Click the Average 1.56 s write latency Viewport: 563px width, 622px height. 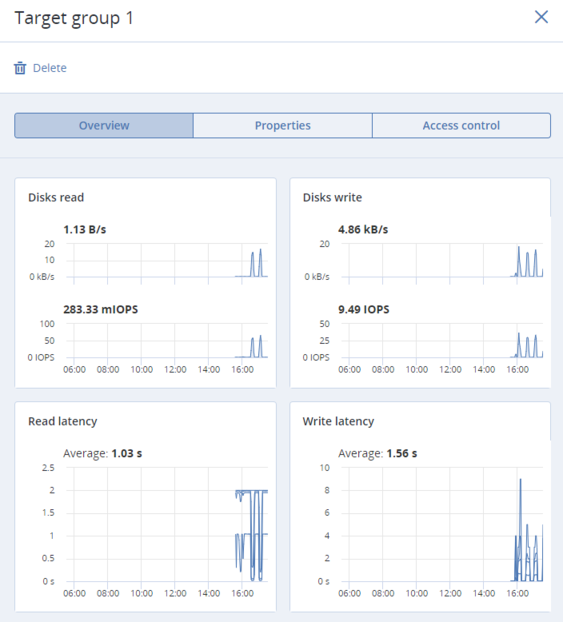click(x=377, y=453)
